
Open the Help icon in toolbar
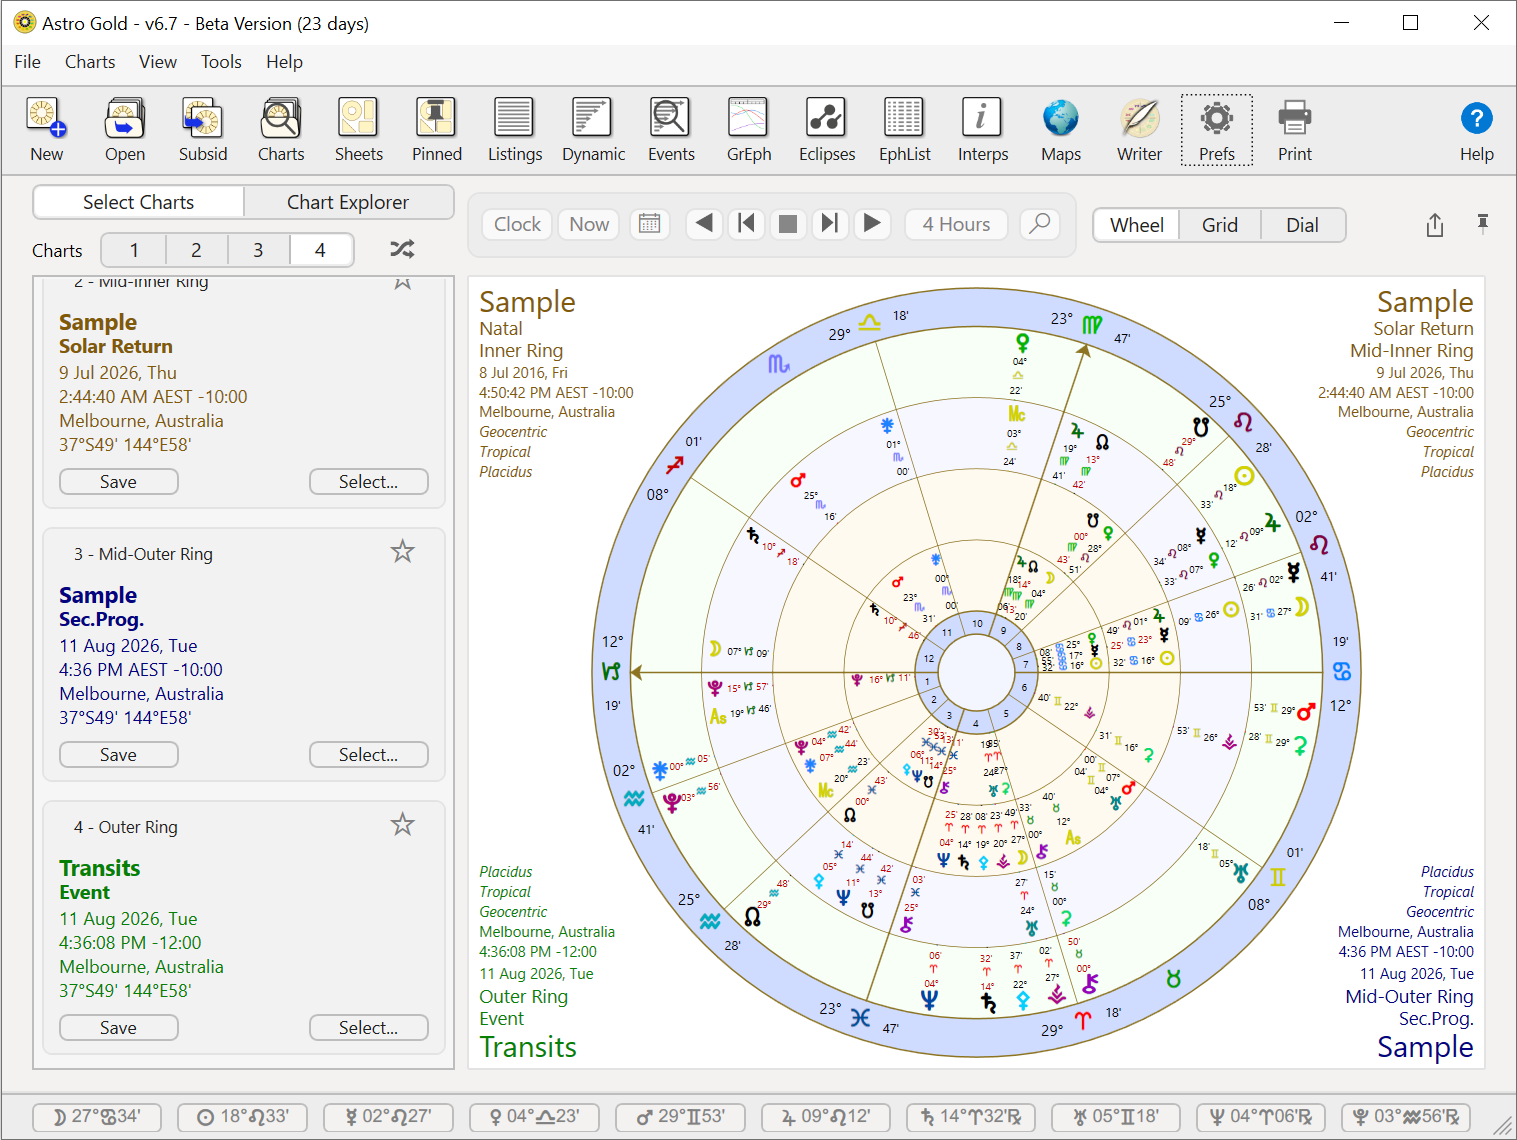point(1477,130)
